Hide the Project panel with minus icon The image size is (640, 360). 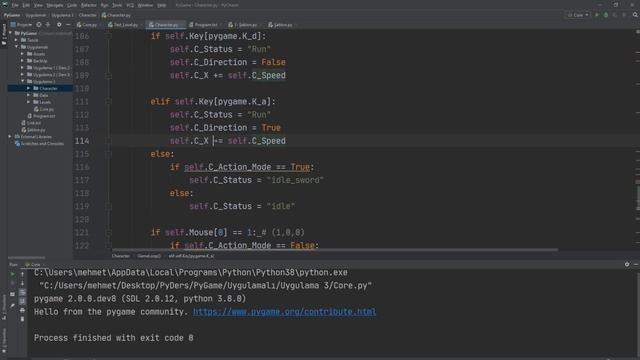coord(68,25)
